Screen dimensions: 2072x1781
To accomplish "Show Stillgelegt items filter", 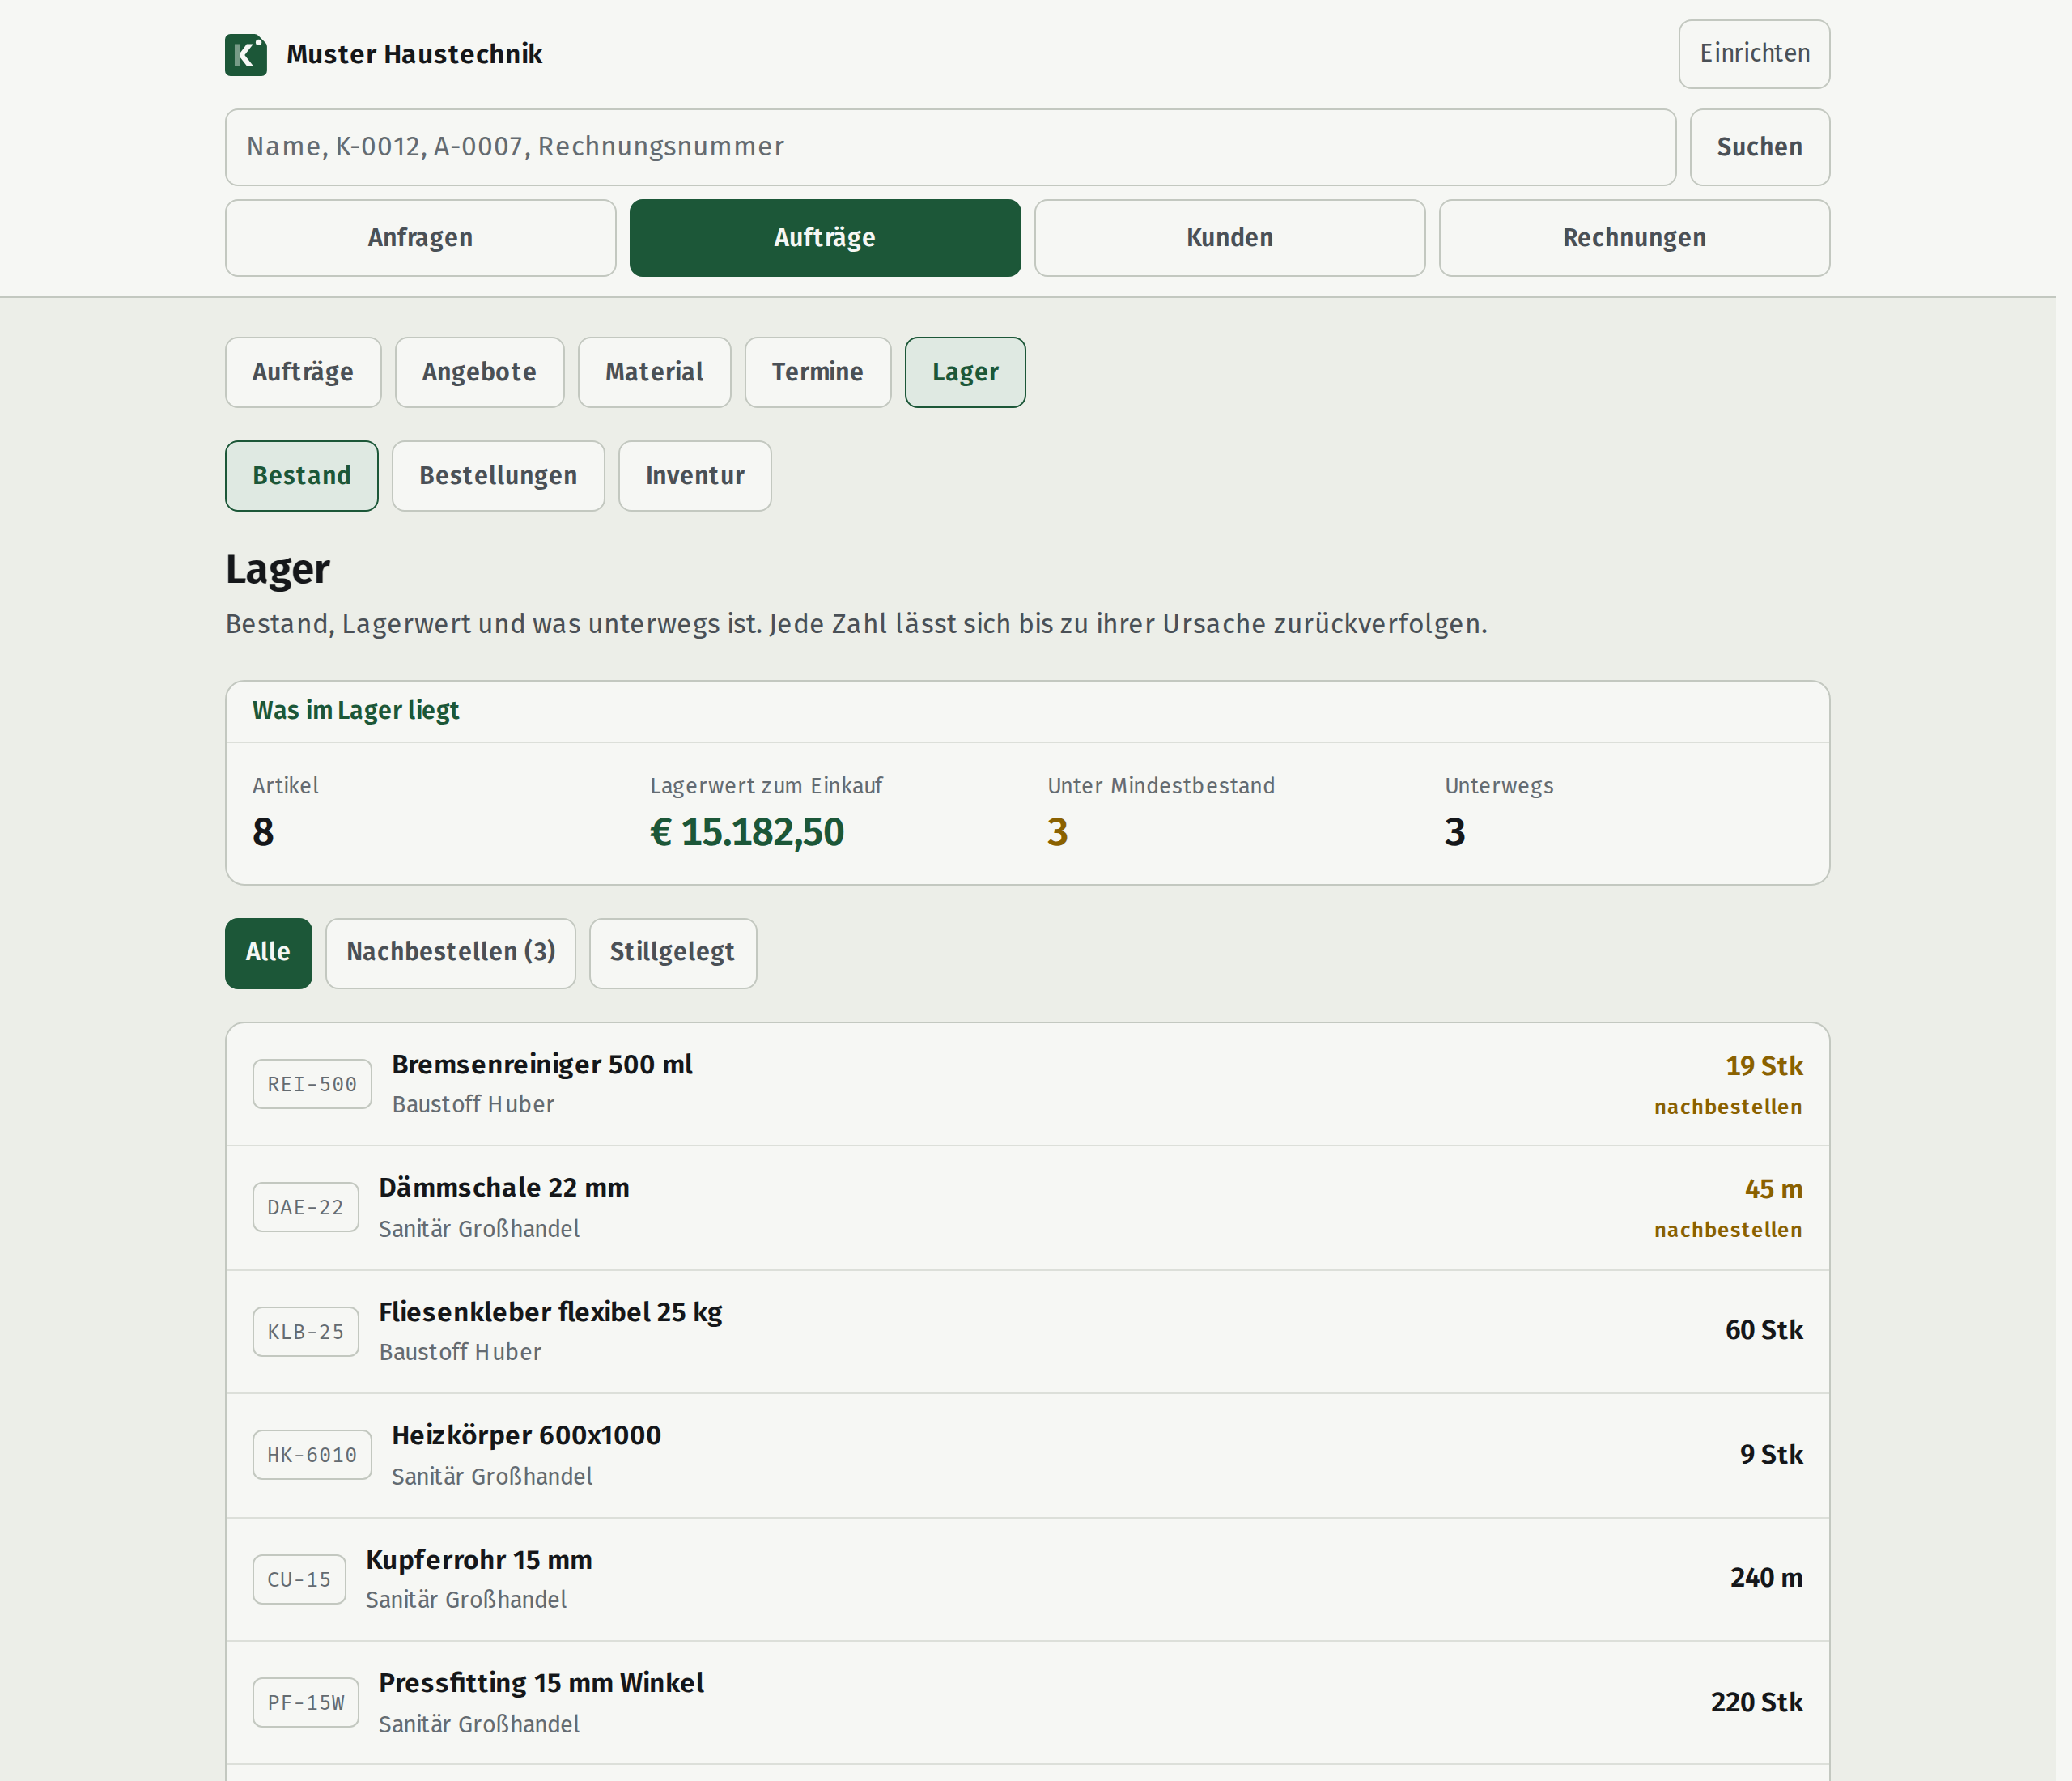I will coord(673,953).
